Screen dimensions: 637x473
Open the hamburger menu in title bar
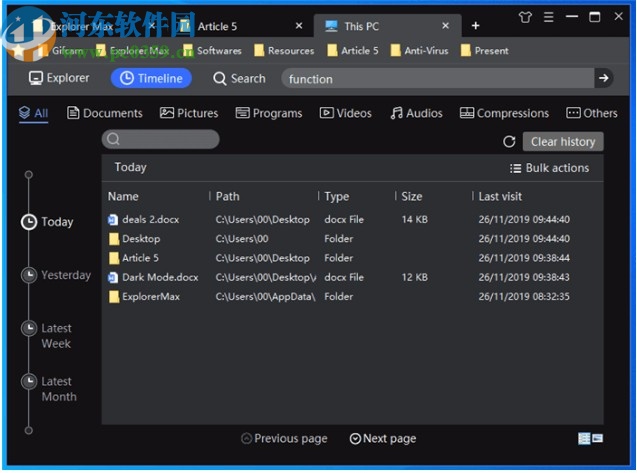coord(549,17)
